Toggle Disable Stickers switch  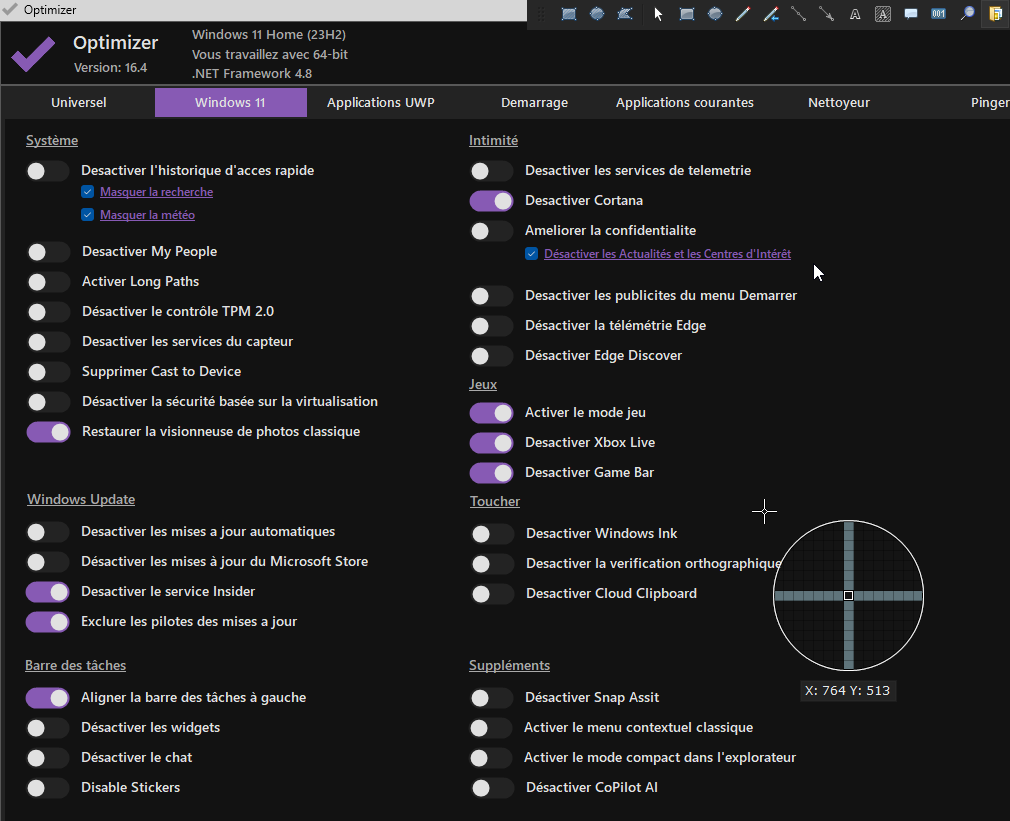(x=48, y=788)
